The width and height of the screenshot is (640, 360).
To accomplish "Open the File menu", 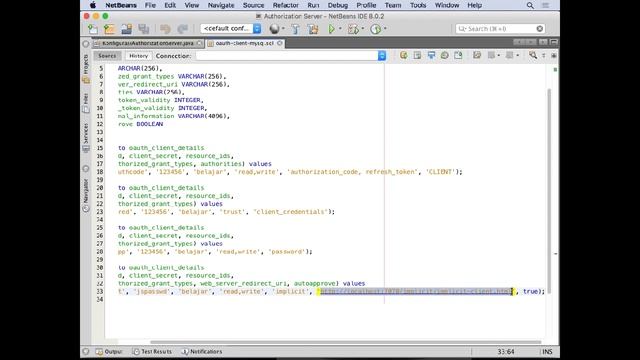I will pos(150,5).
